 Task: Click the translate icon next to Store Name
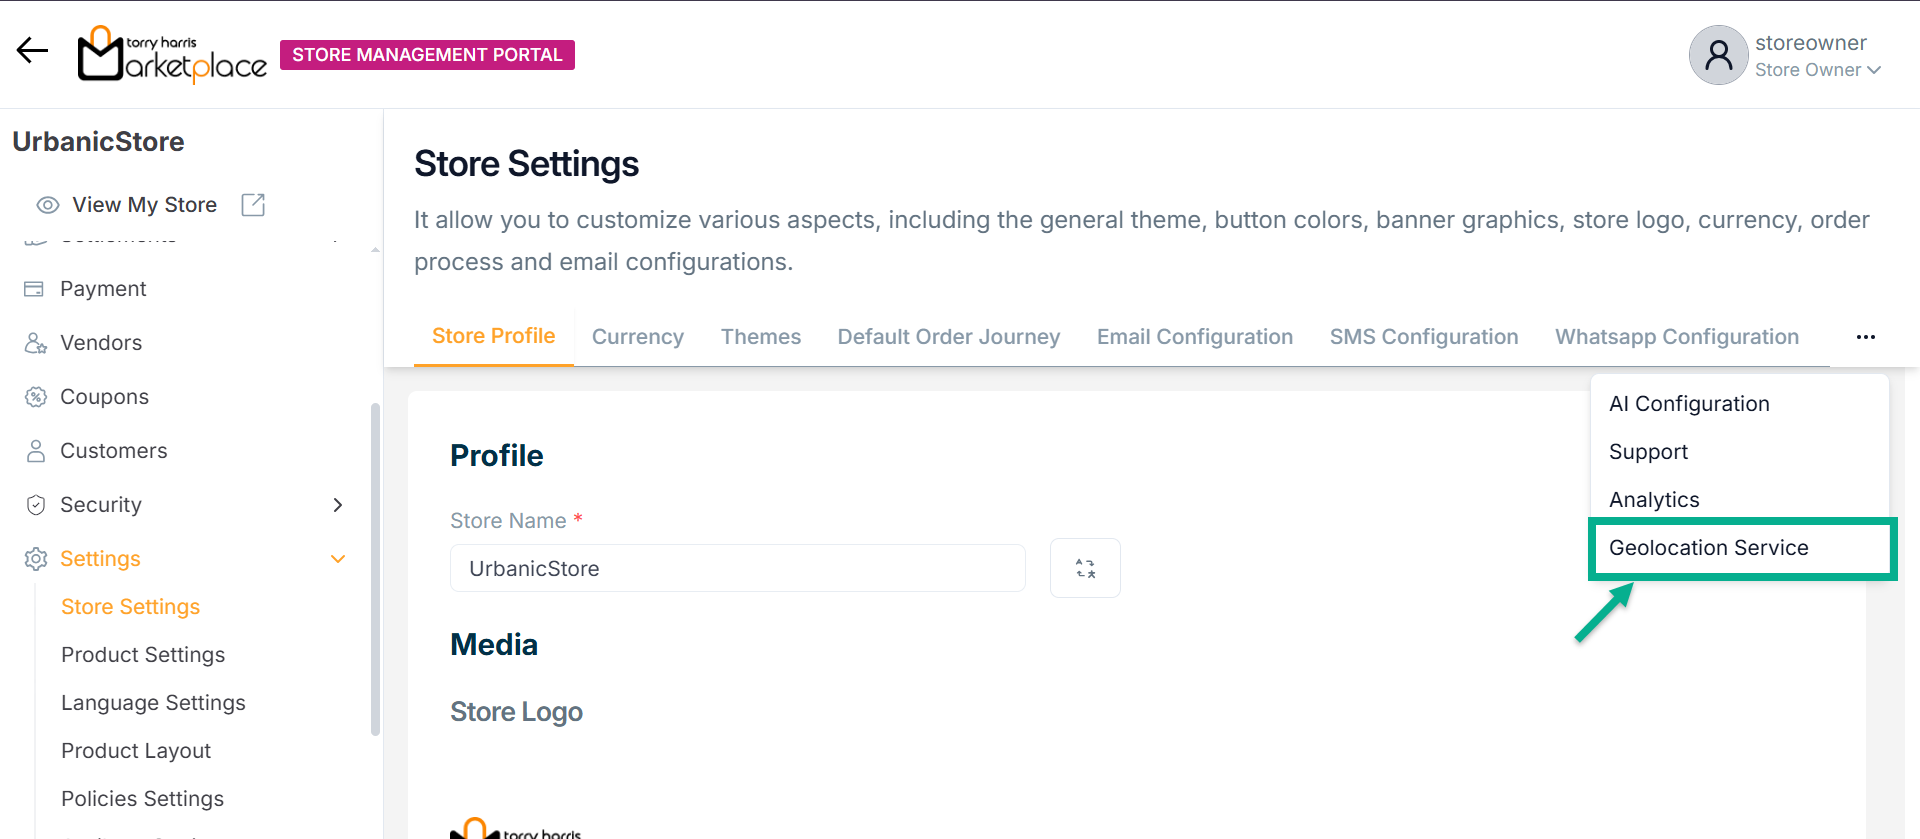coord(1085,568)
